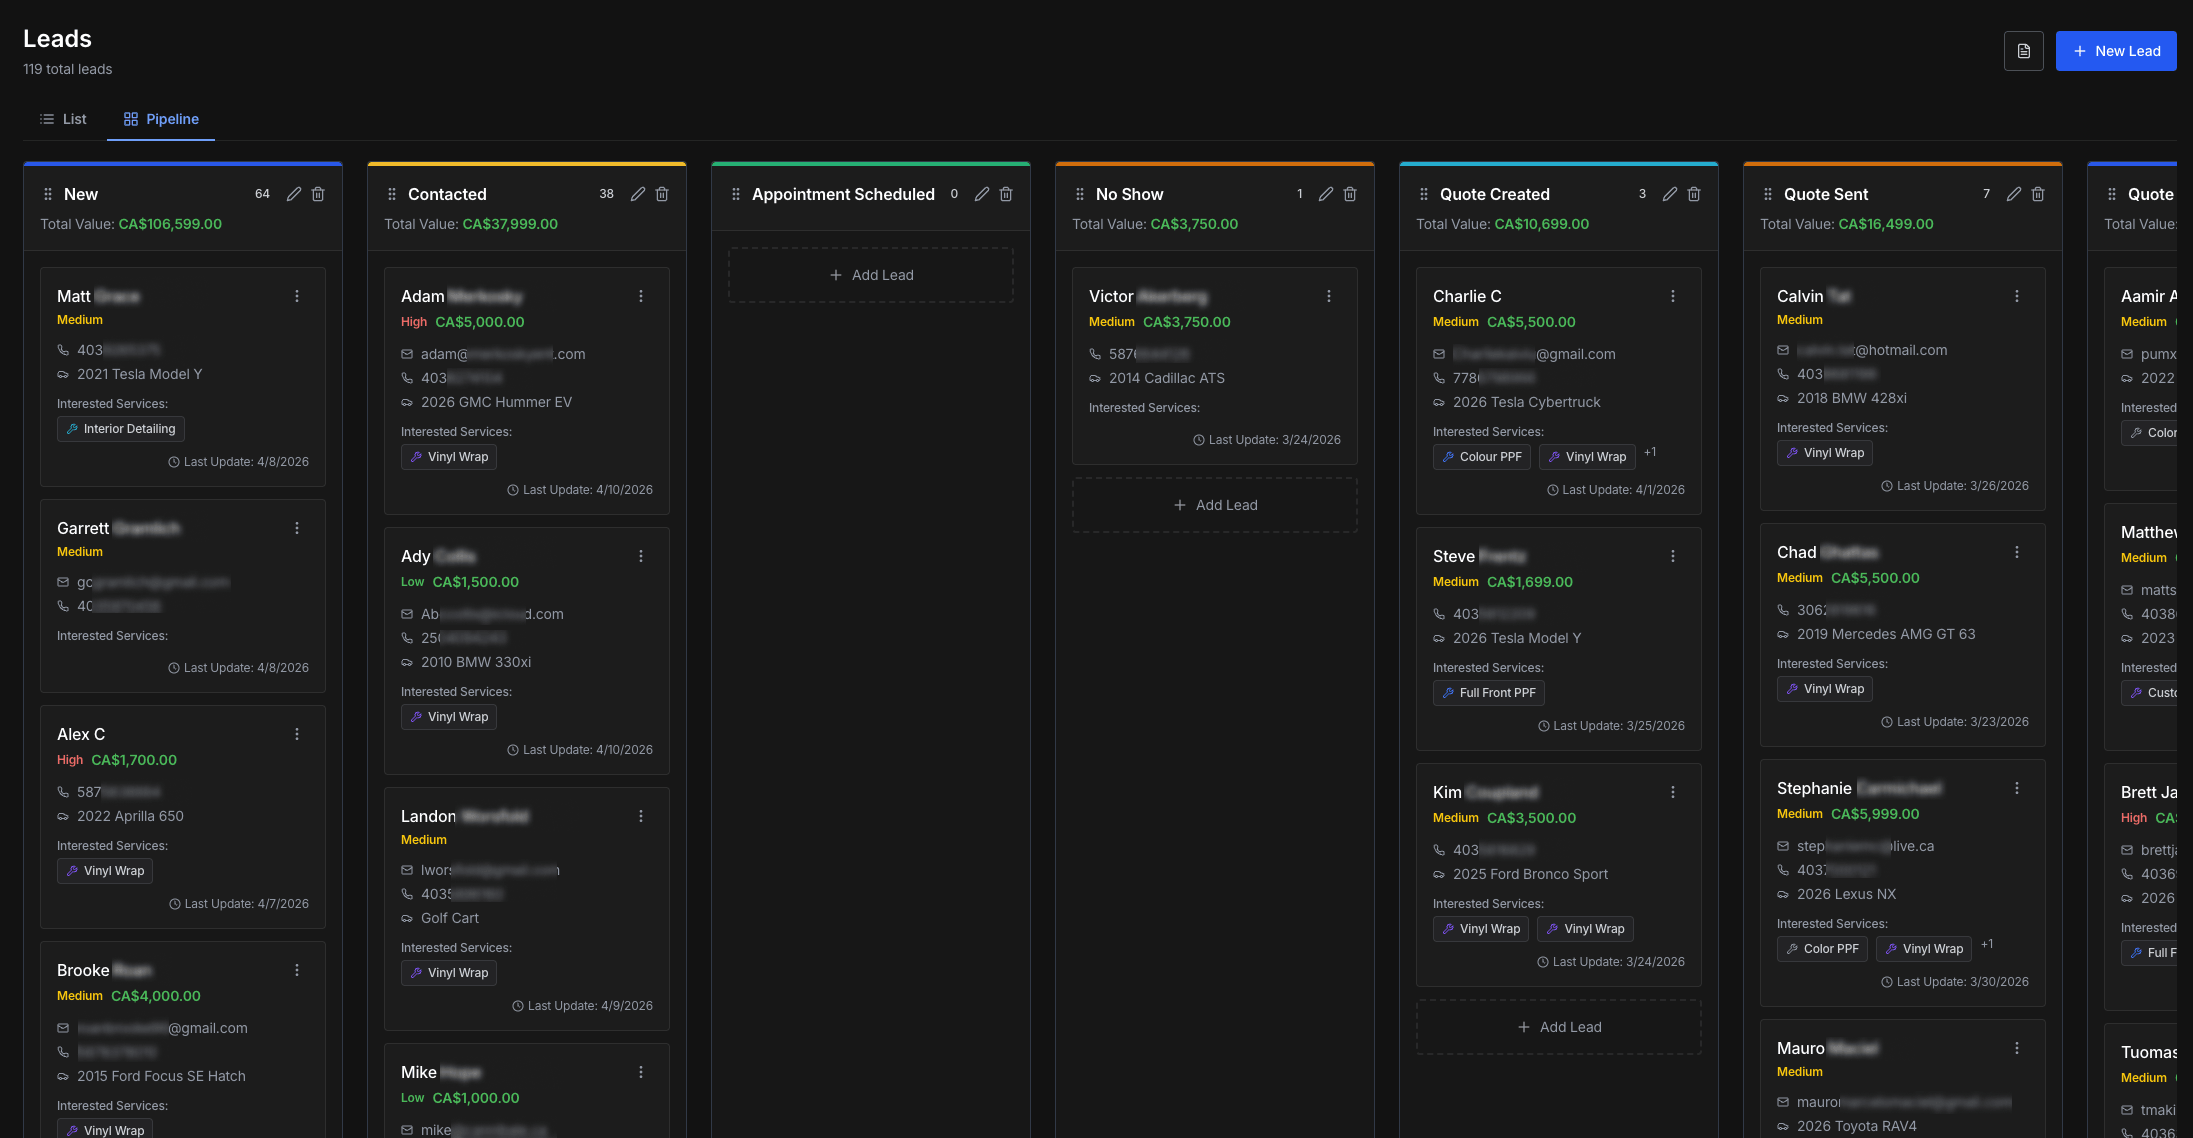The image size is (2193, 1138).
Task: Open kebab menu for Charlie C card
Action: 1673,296
